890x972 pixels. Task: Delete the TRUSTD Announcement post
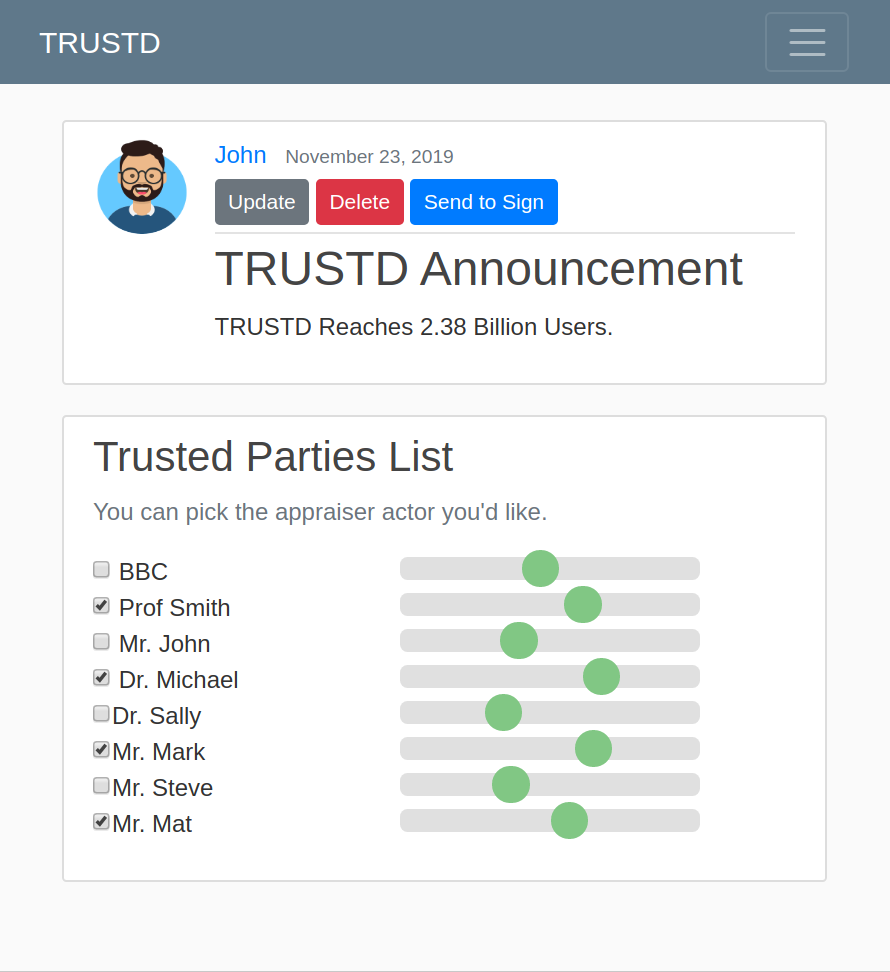coord(359,202)
